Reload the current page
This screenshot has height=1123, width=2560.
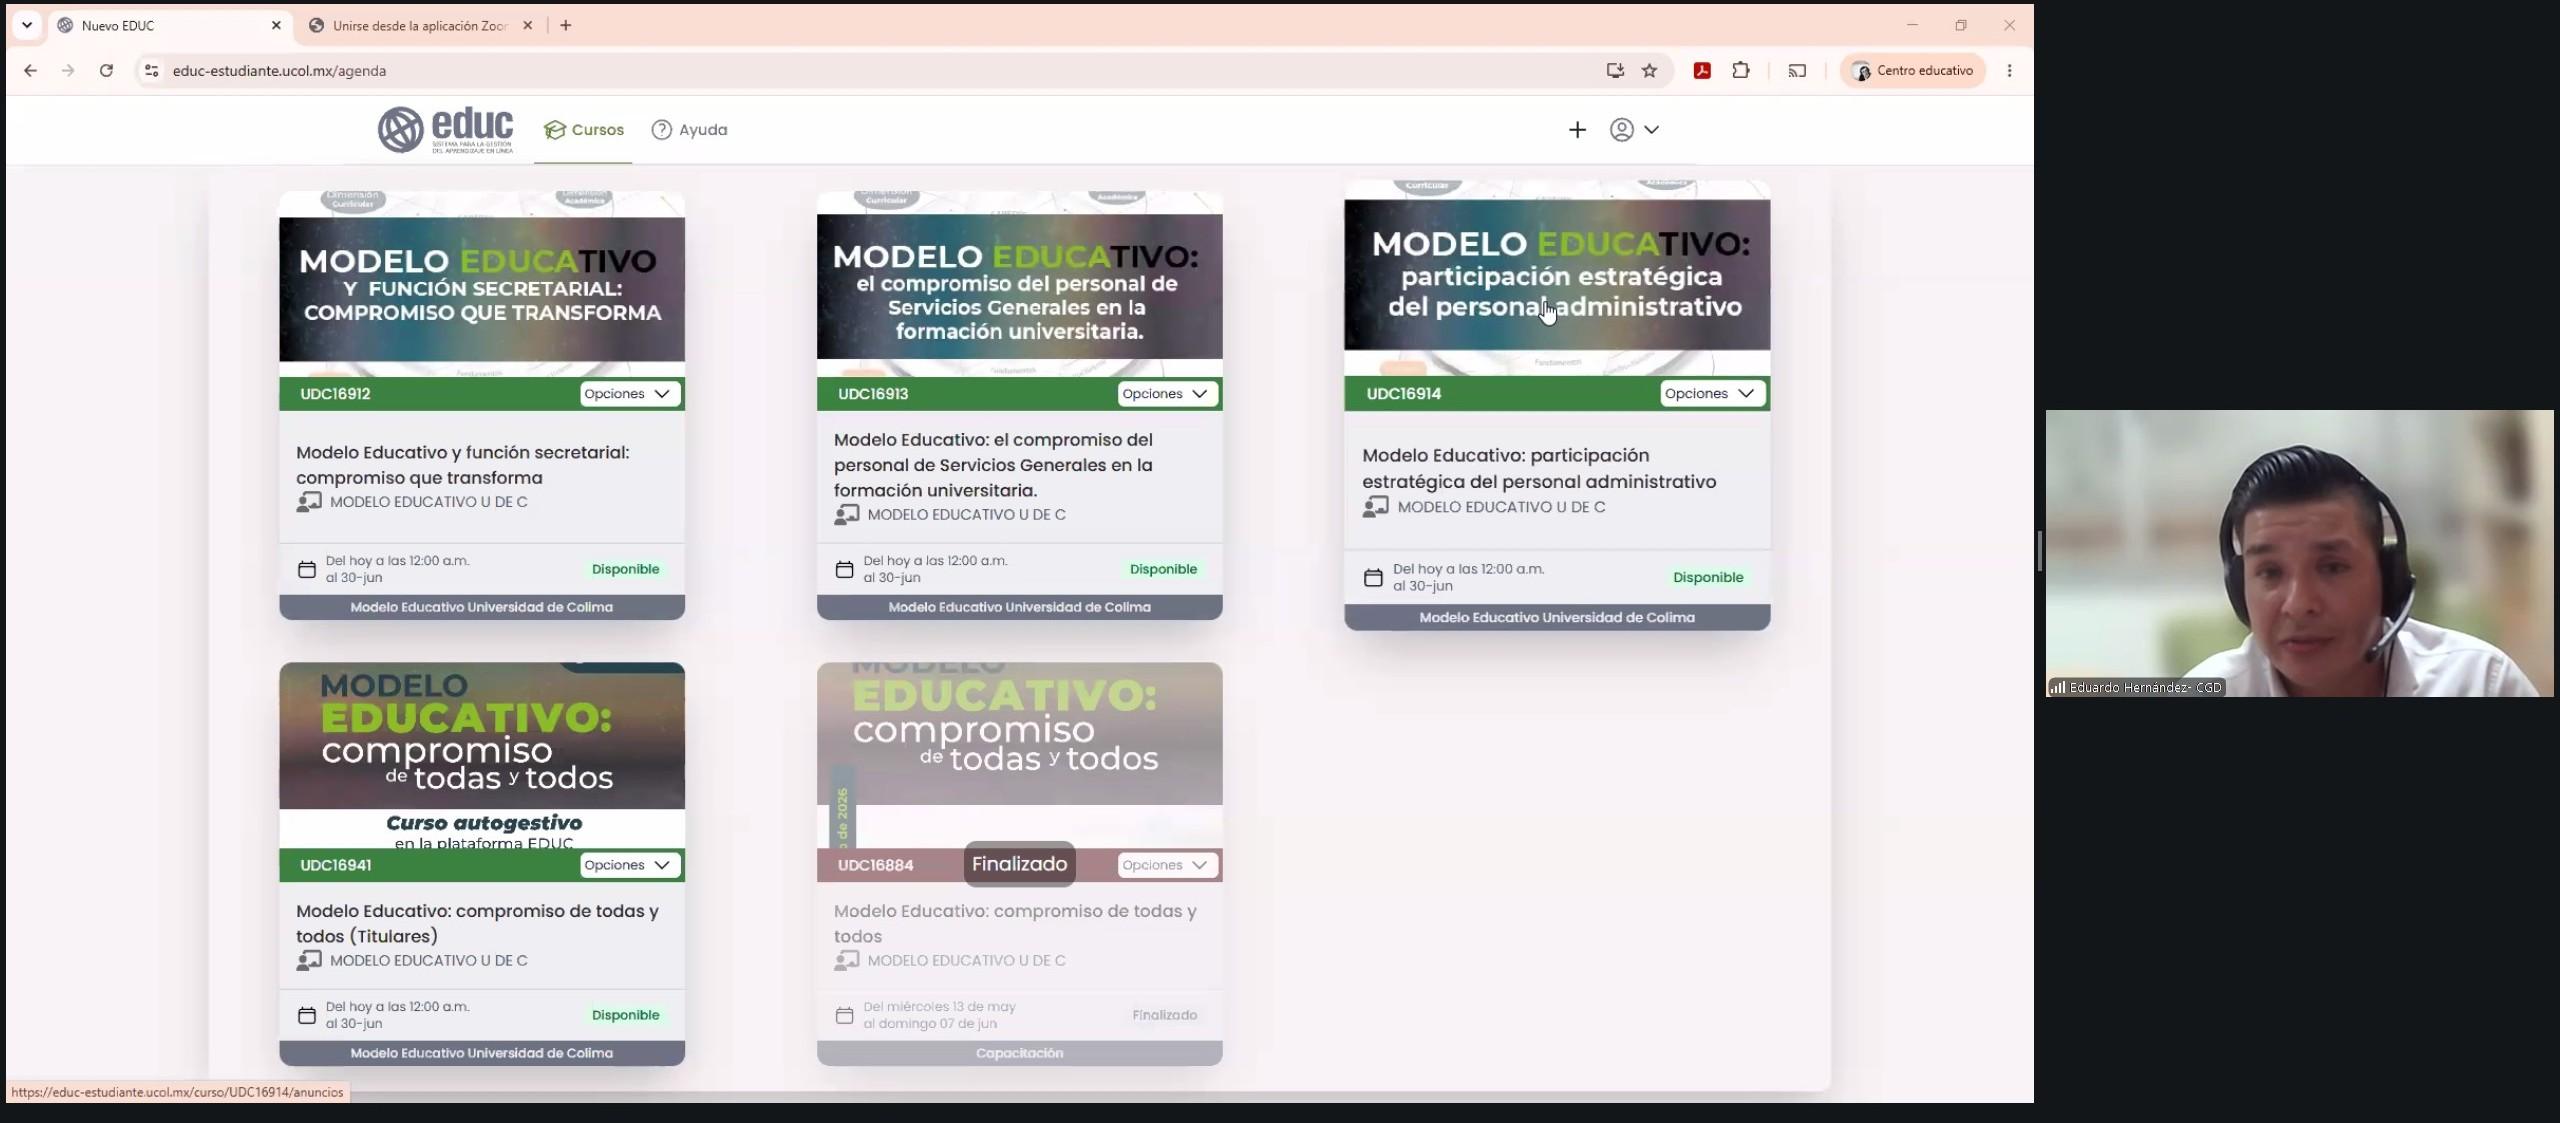coord(106,71)
